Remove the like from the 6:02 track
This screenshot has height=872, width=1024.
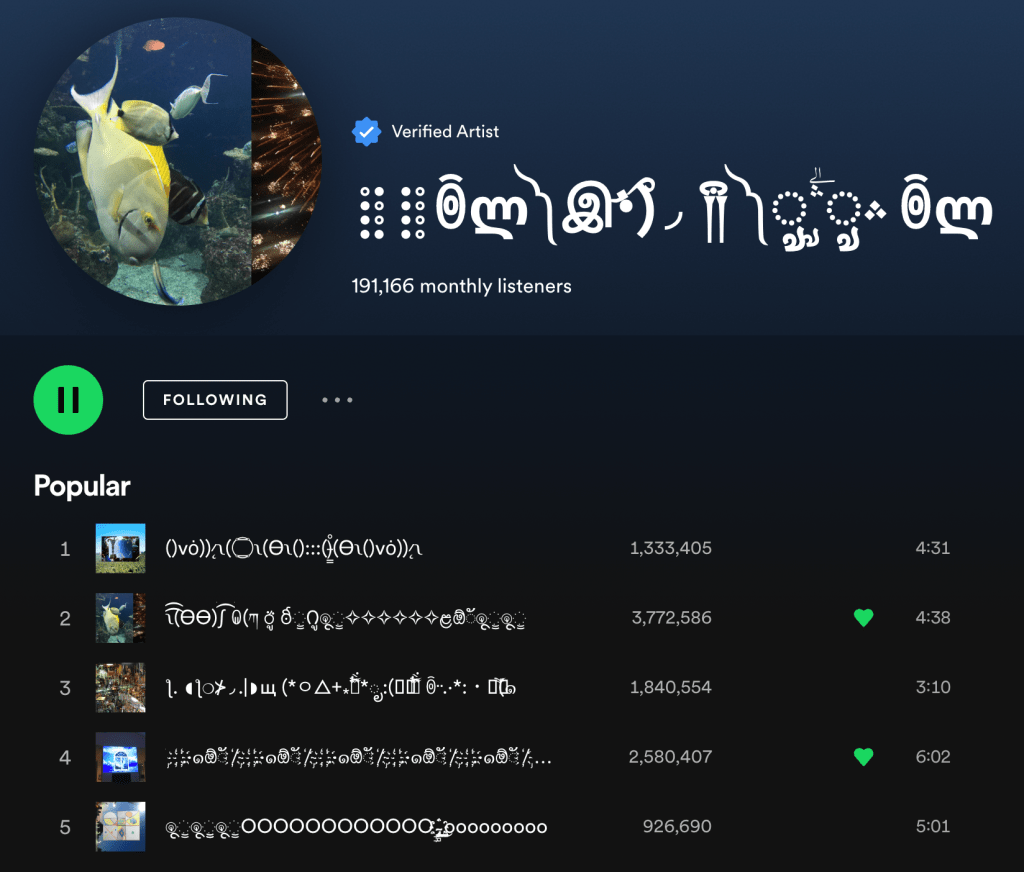[x=863, y=757]
